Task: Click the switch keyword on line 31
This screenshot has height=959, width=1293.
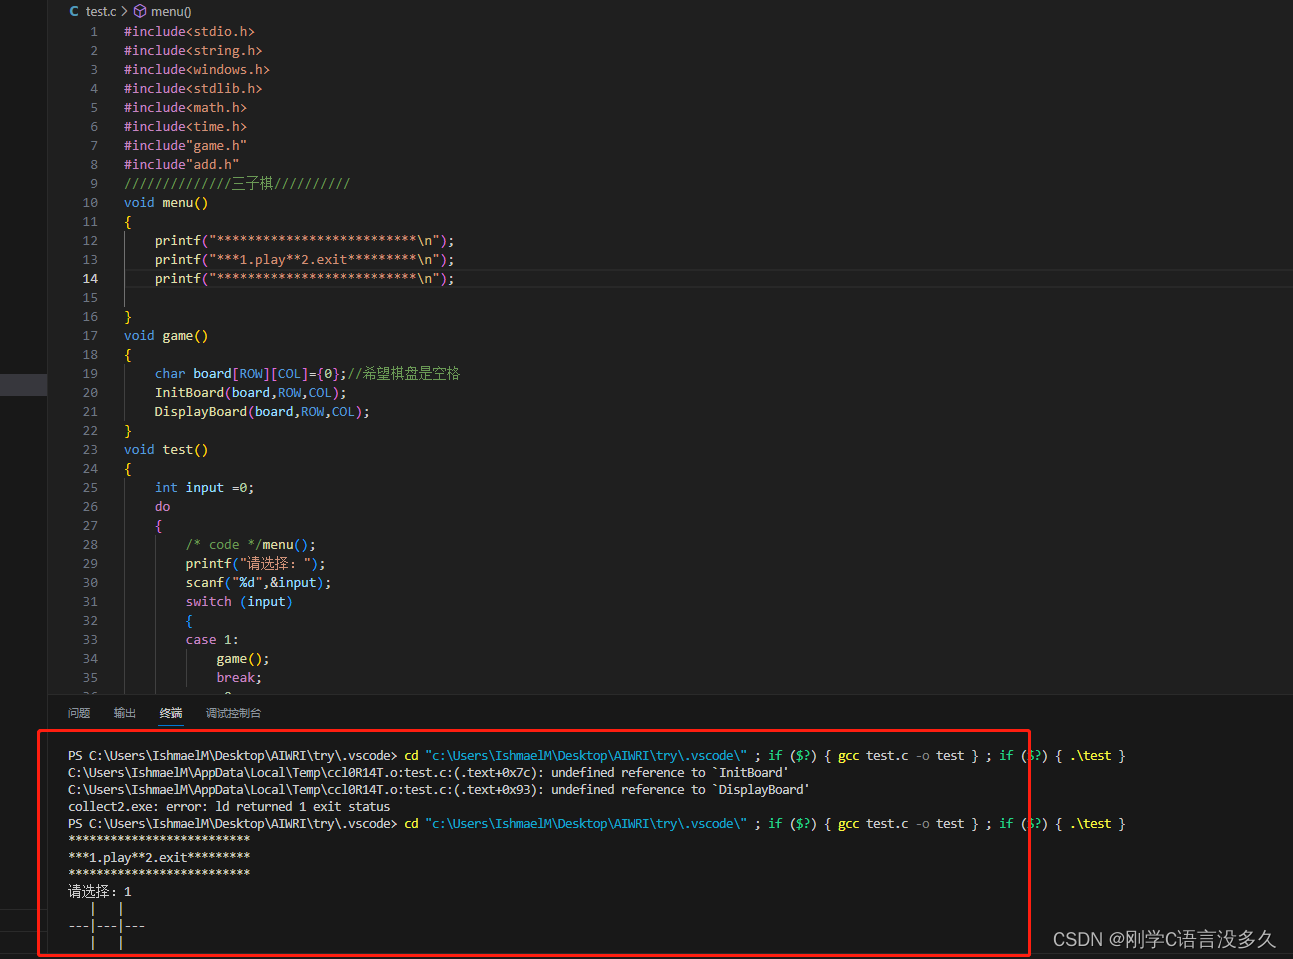Action: coord(207,601)
